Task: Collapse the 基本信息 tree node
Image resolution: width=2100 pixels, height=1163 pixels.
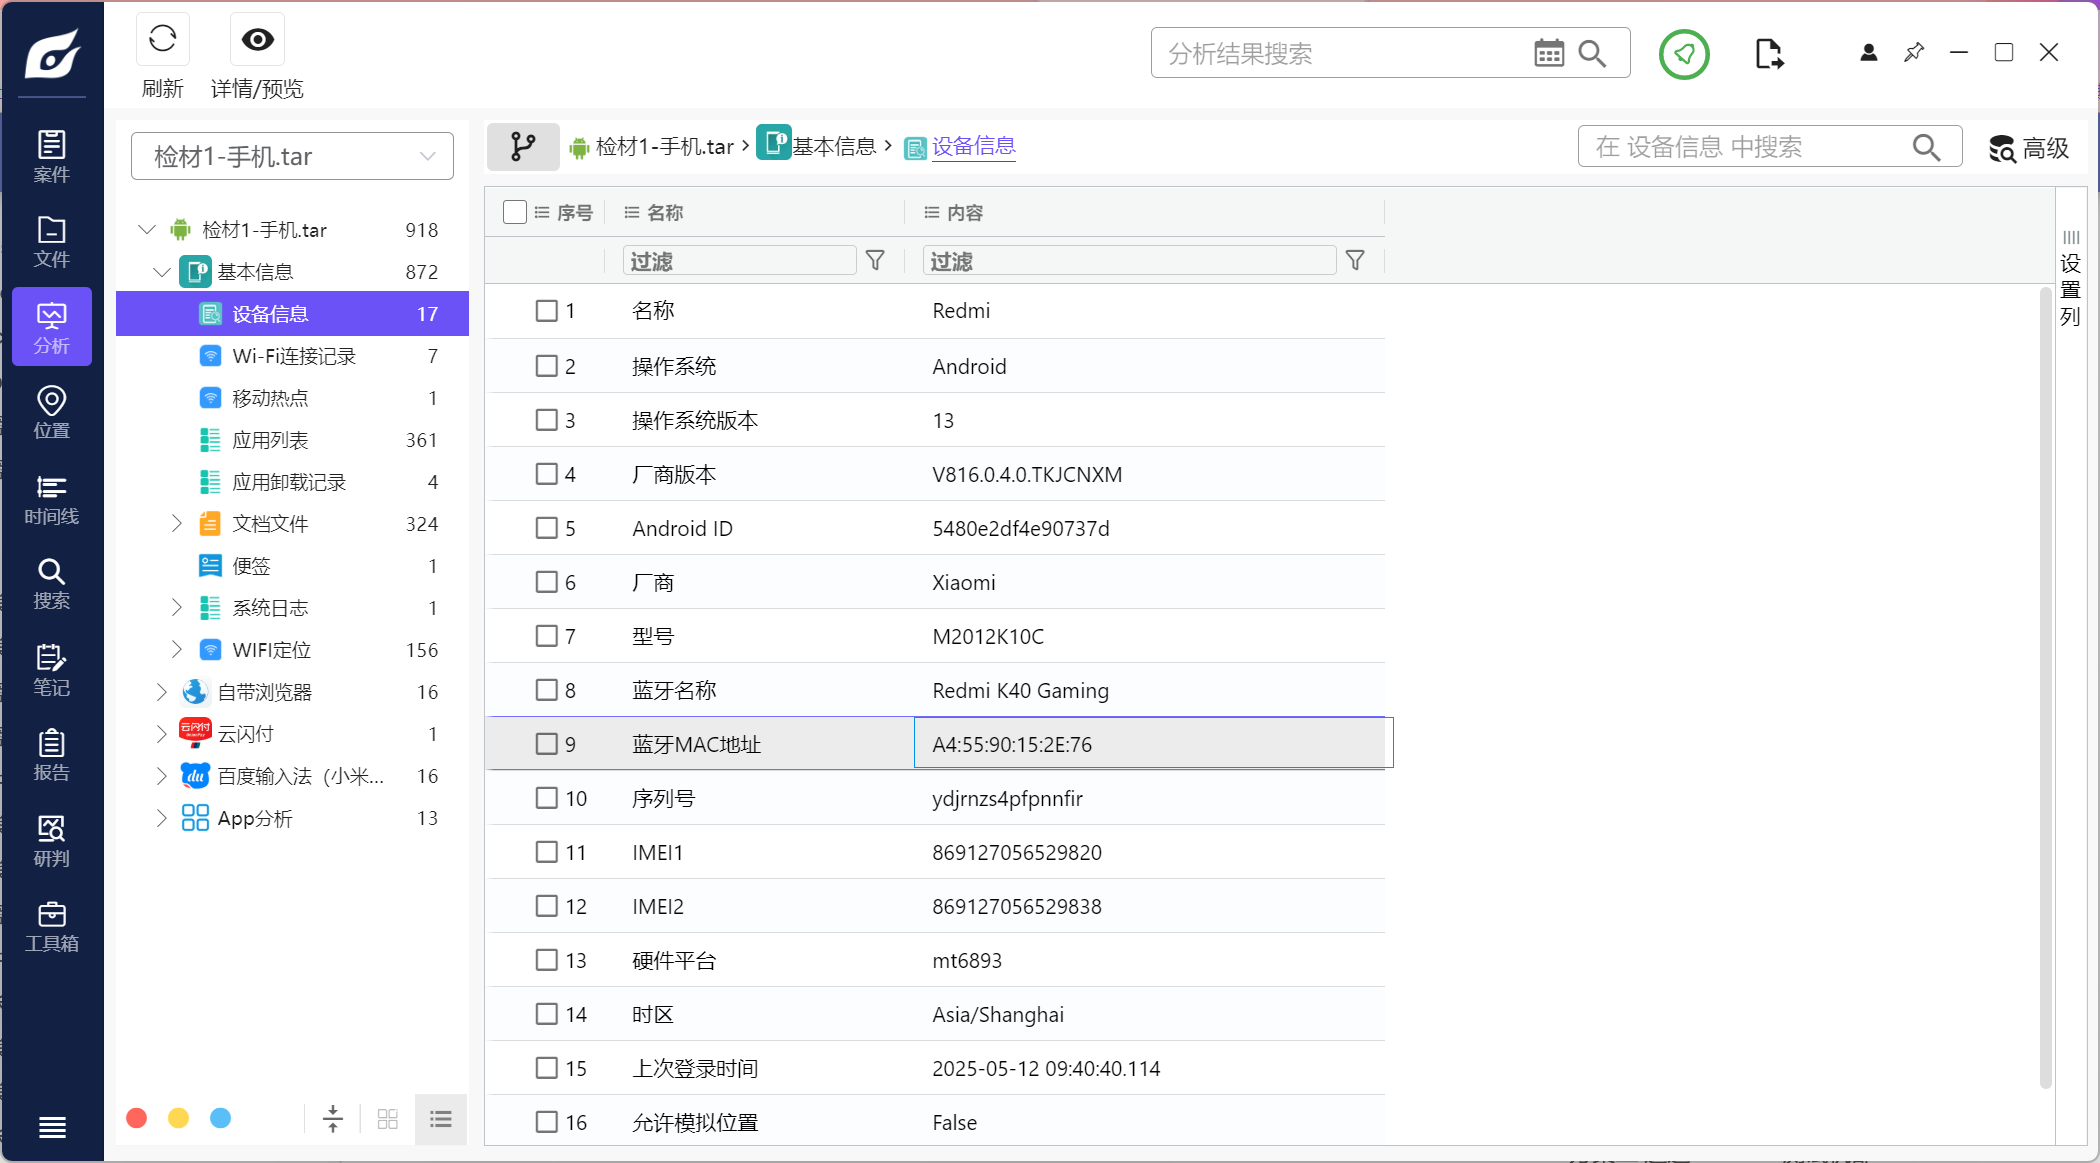Action: [161, 272]
